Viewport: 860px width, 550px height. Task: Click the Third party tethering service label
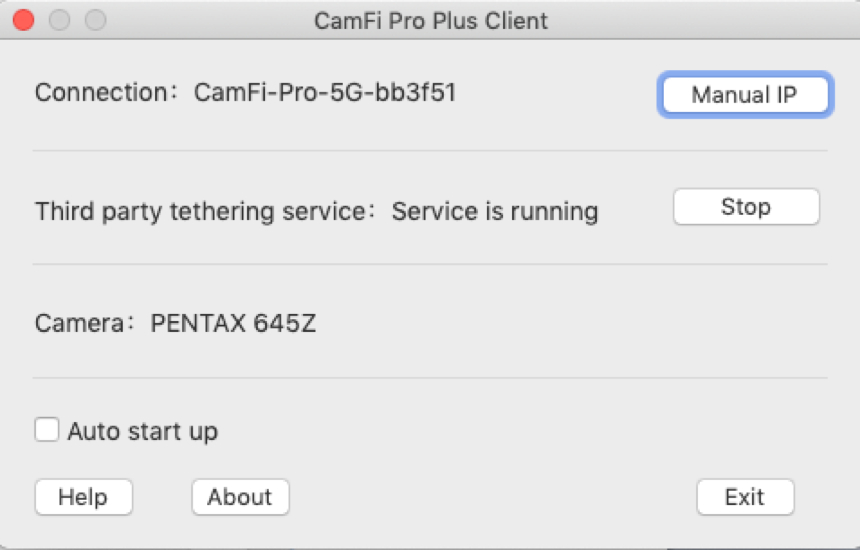[205, 212]
